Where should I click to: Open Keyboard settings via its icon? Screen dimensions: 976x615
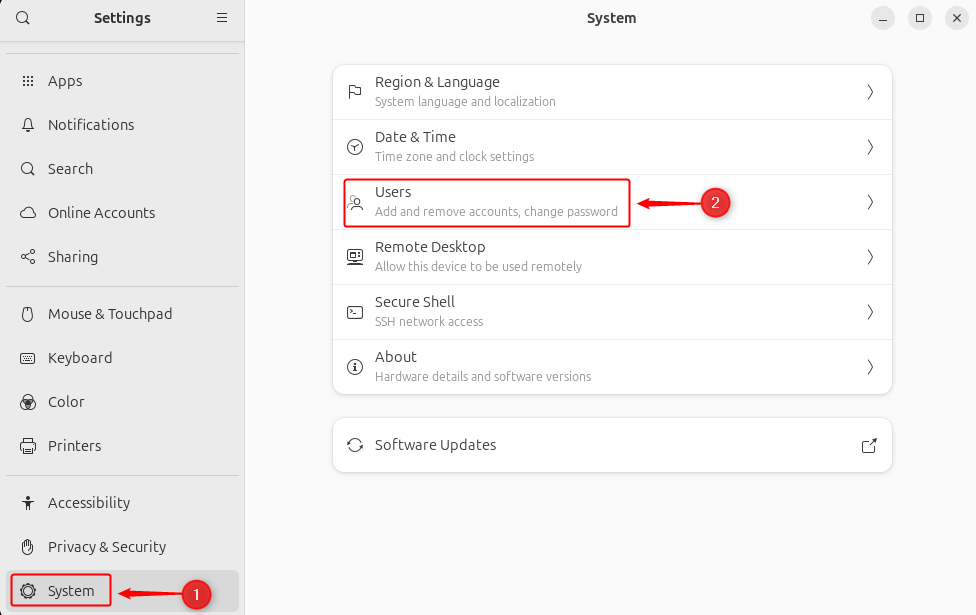(x=27, y=358)
